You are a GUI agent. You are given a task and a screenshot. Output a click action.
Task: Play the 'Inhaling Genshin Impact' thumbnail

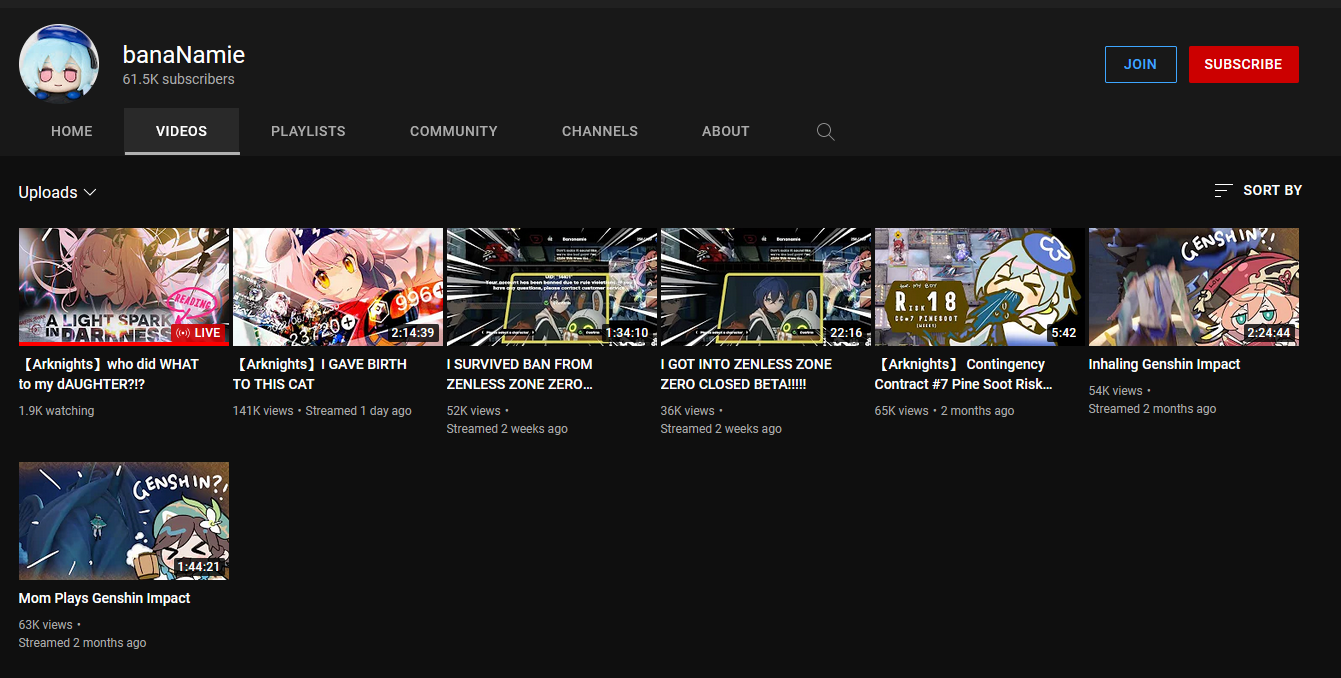click(x=1194, y=287)
